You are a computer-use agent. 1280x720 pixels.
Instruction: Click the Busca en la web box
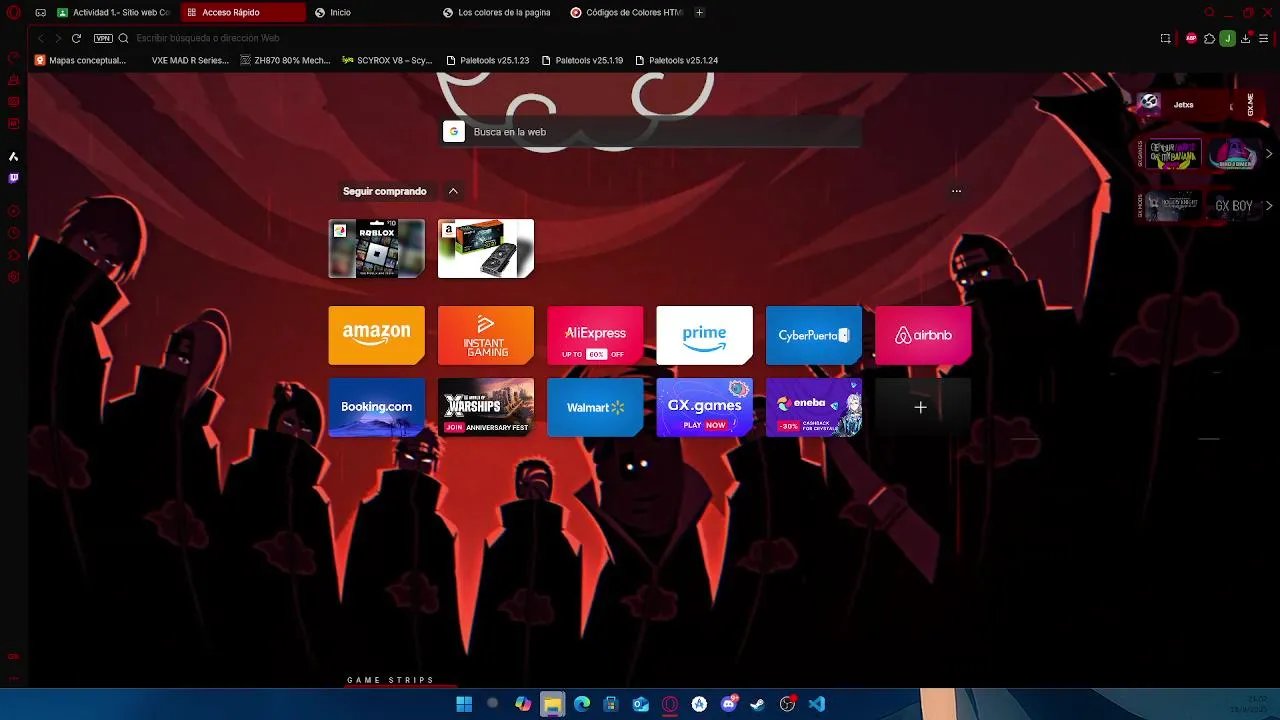[x=651, y=132]
